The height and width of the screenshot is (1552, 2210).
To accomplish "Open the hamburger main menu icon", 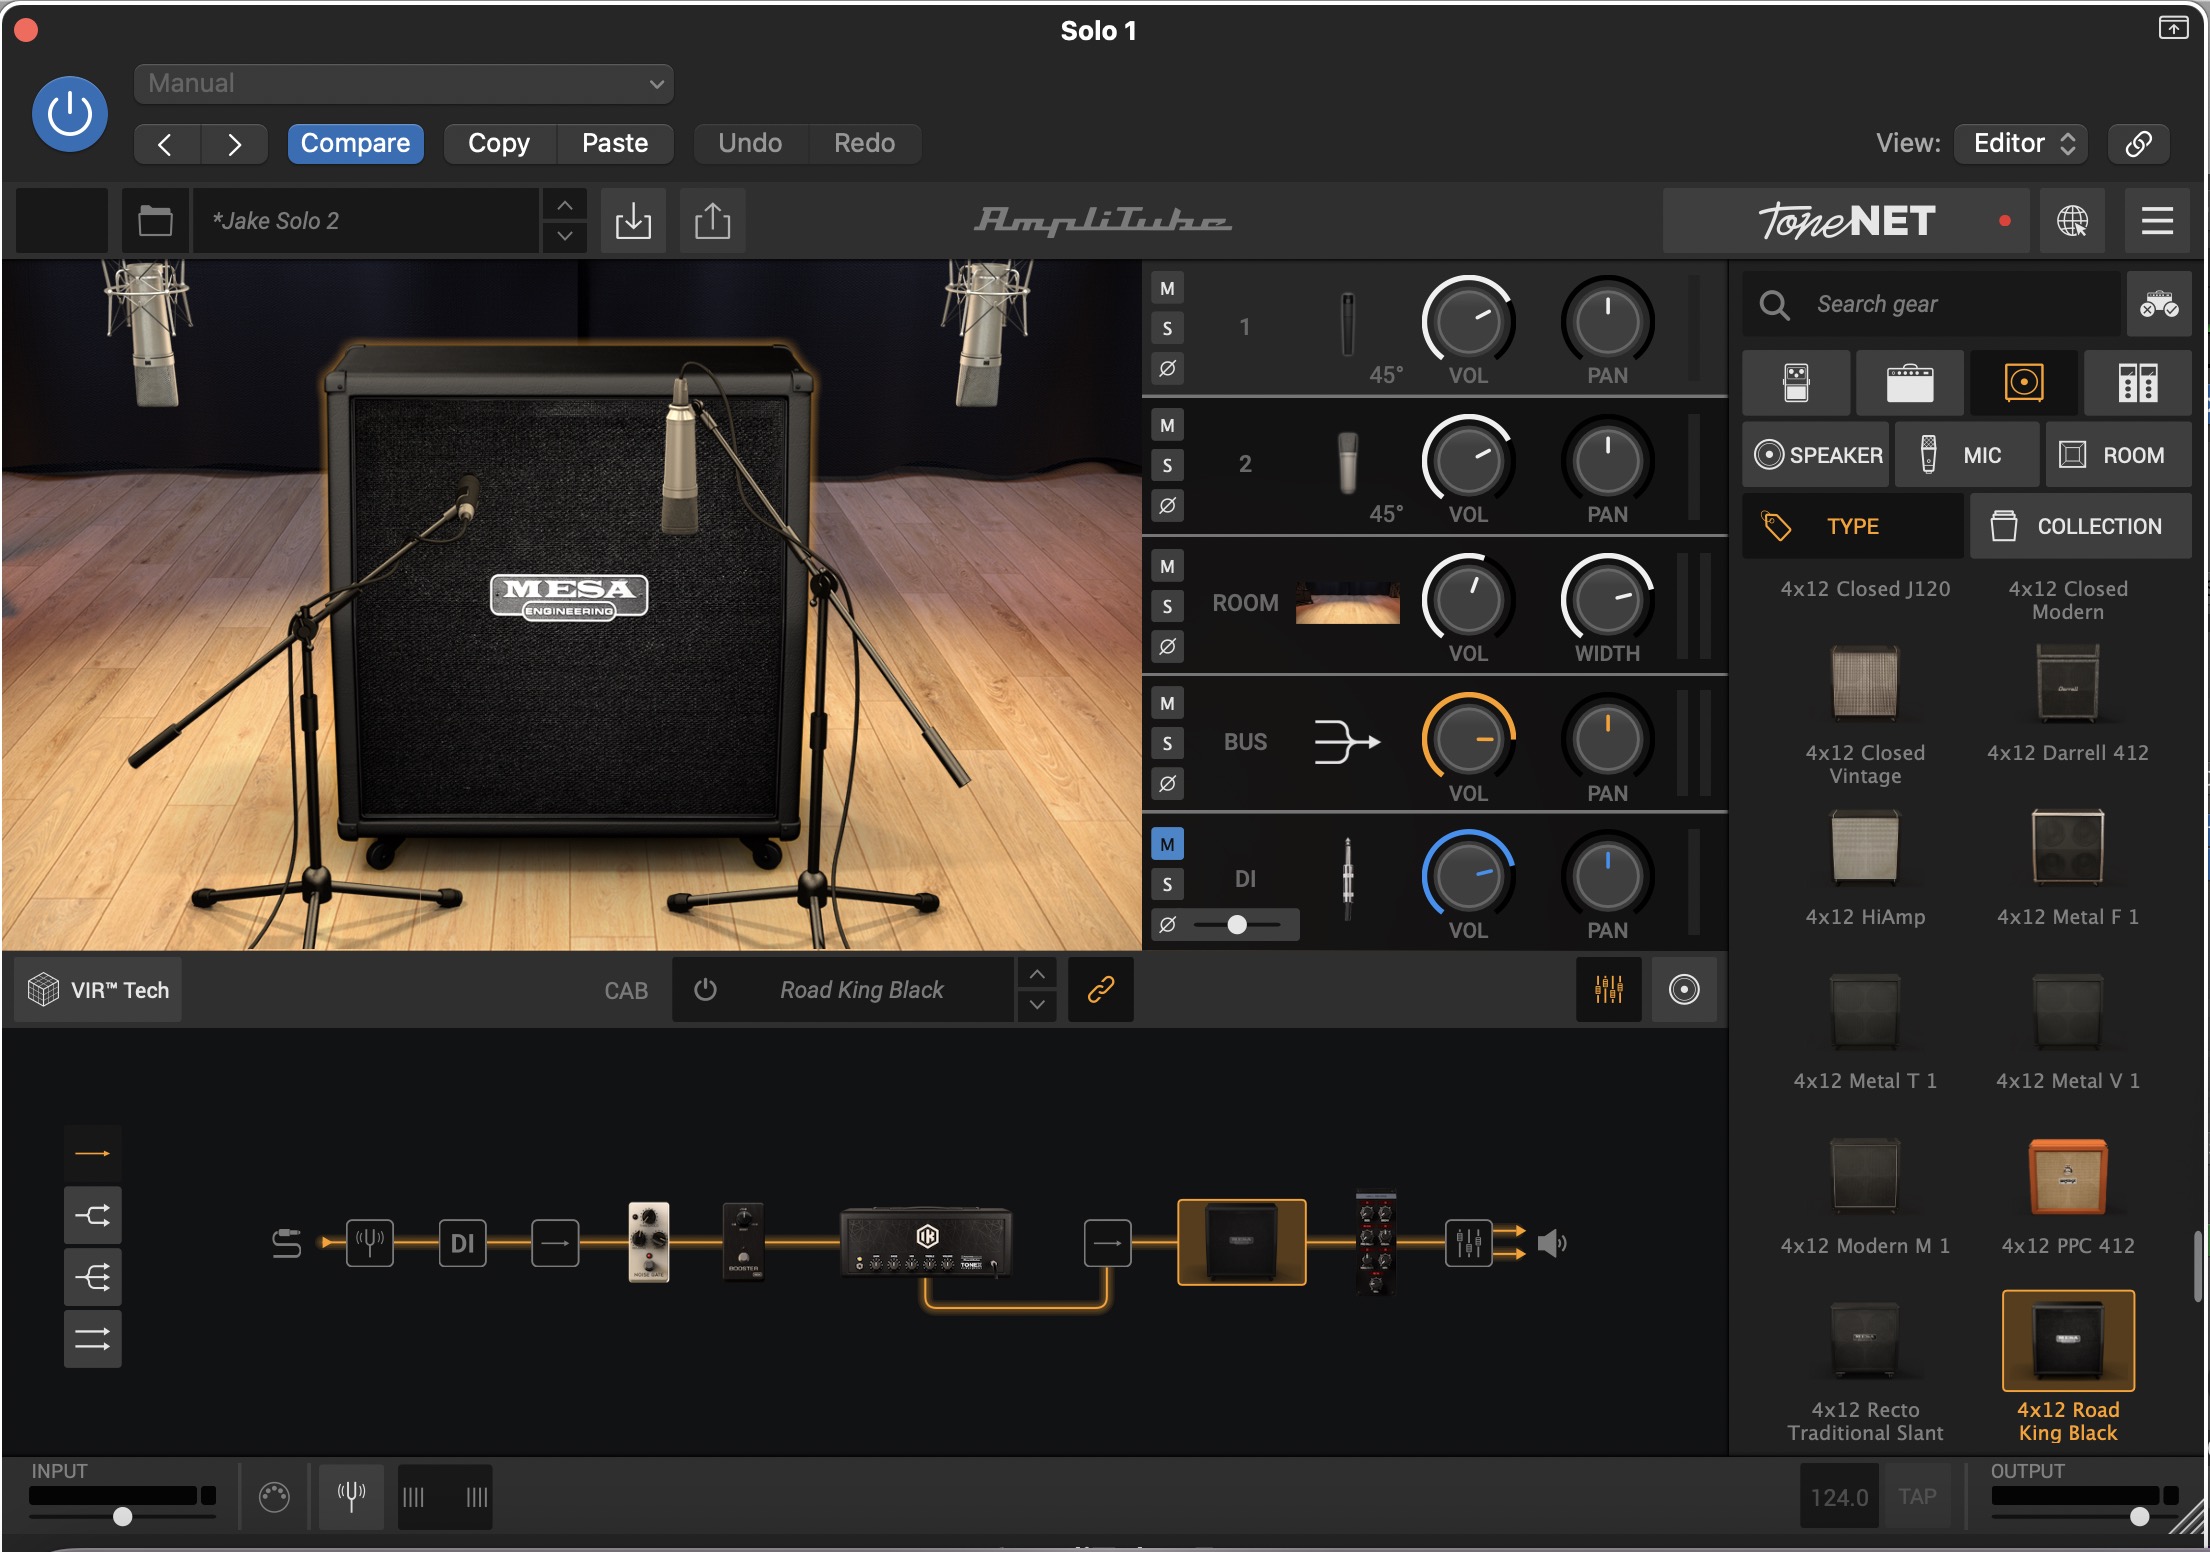I will 2157,220.
